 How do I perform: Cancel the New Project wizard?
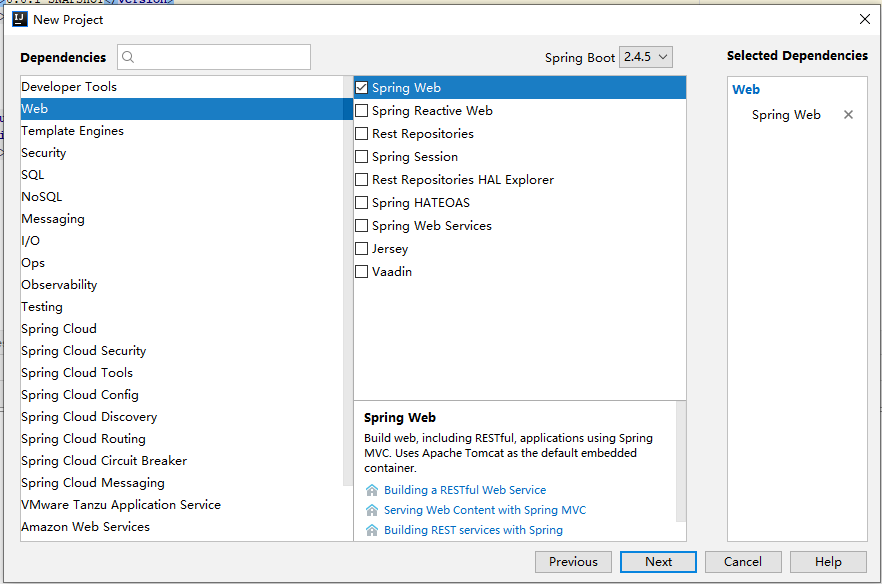[743, 561]
